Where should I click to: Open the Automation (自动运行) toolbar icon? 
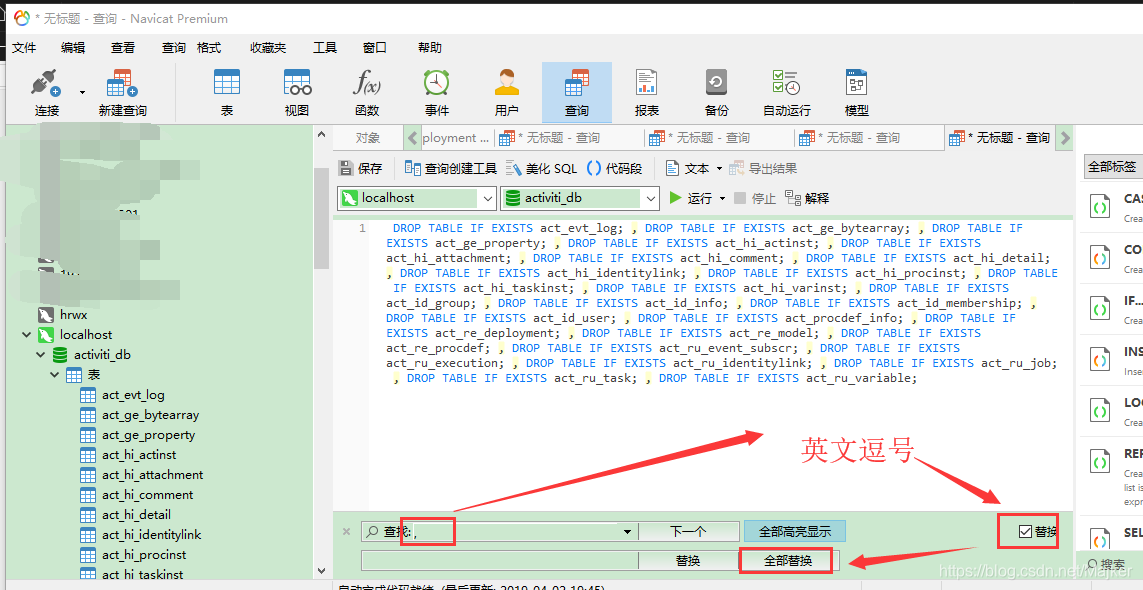coord(787,92)
